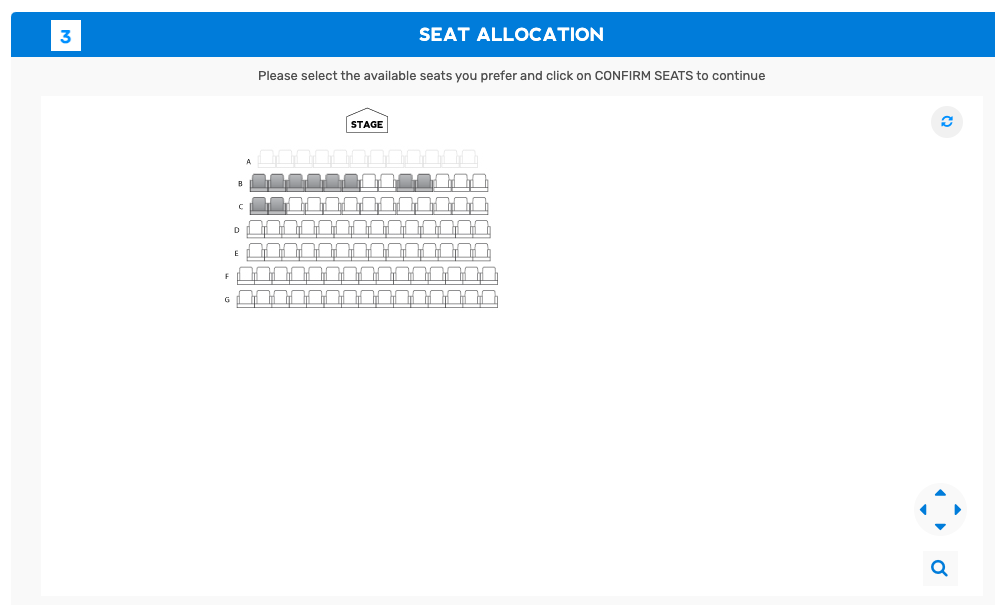Choose the rightmost seat in row C
Viewport: 995px width, 605px height.
tap(479, 205)
